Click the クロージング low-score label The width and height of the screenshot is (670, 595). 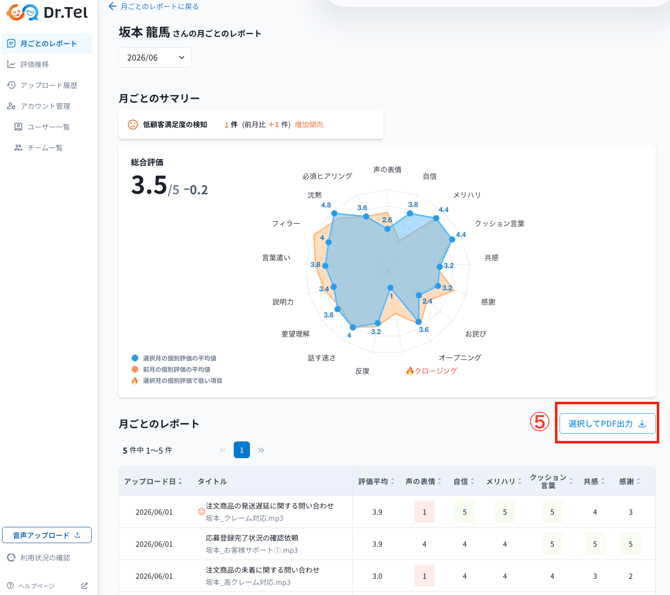click(x=431, y=371)
